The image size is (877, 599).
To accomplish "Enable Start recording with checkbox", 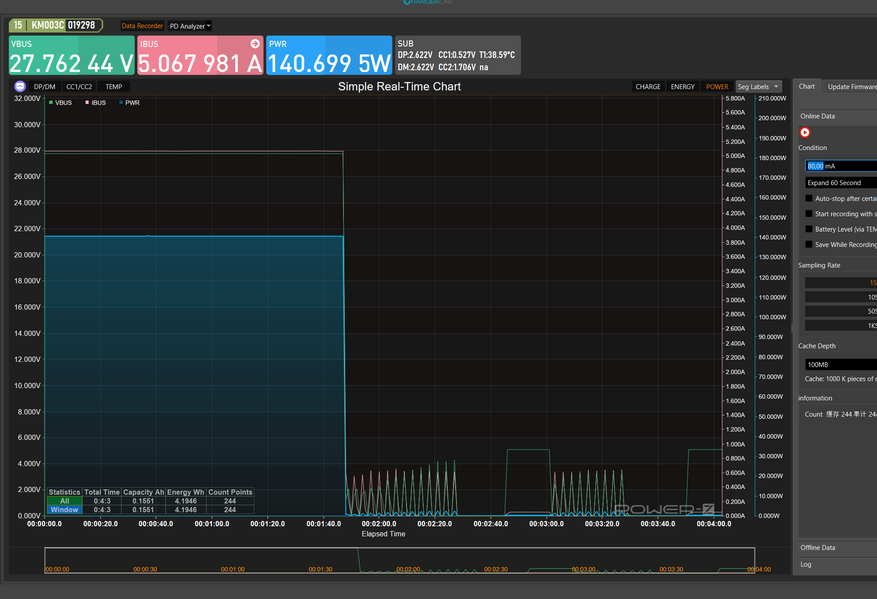I will click(809, 214).
